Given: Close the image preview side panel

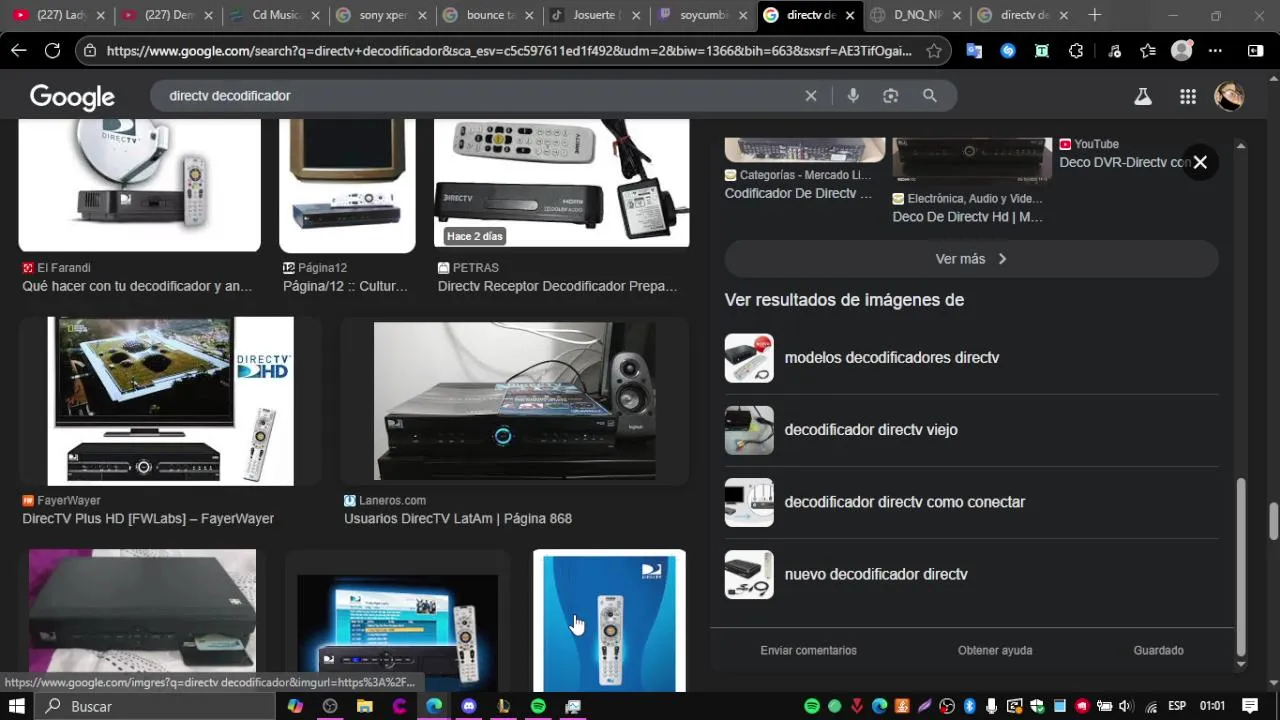Looking at the screenshot, I should click(x=1200, y=162).
